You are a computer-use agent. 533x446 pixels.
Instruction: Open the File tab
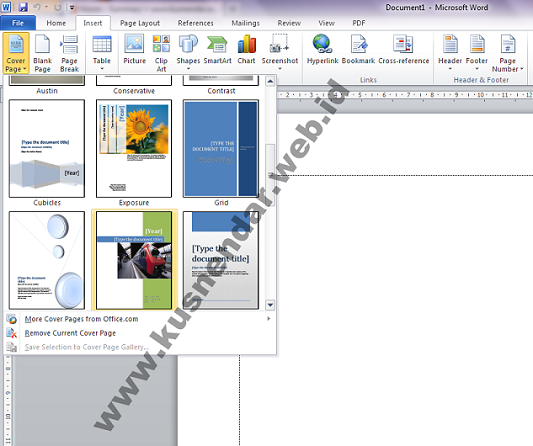18,23
